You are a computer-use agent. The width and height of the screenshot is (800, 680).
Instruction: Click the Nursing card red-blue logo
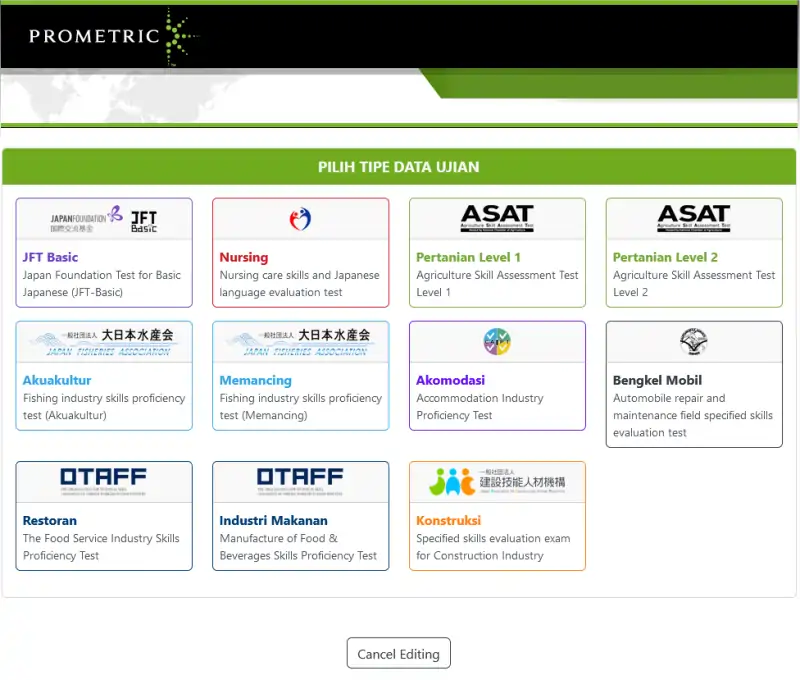pyautogui.click(x=301, y=219)
